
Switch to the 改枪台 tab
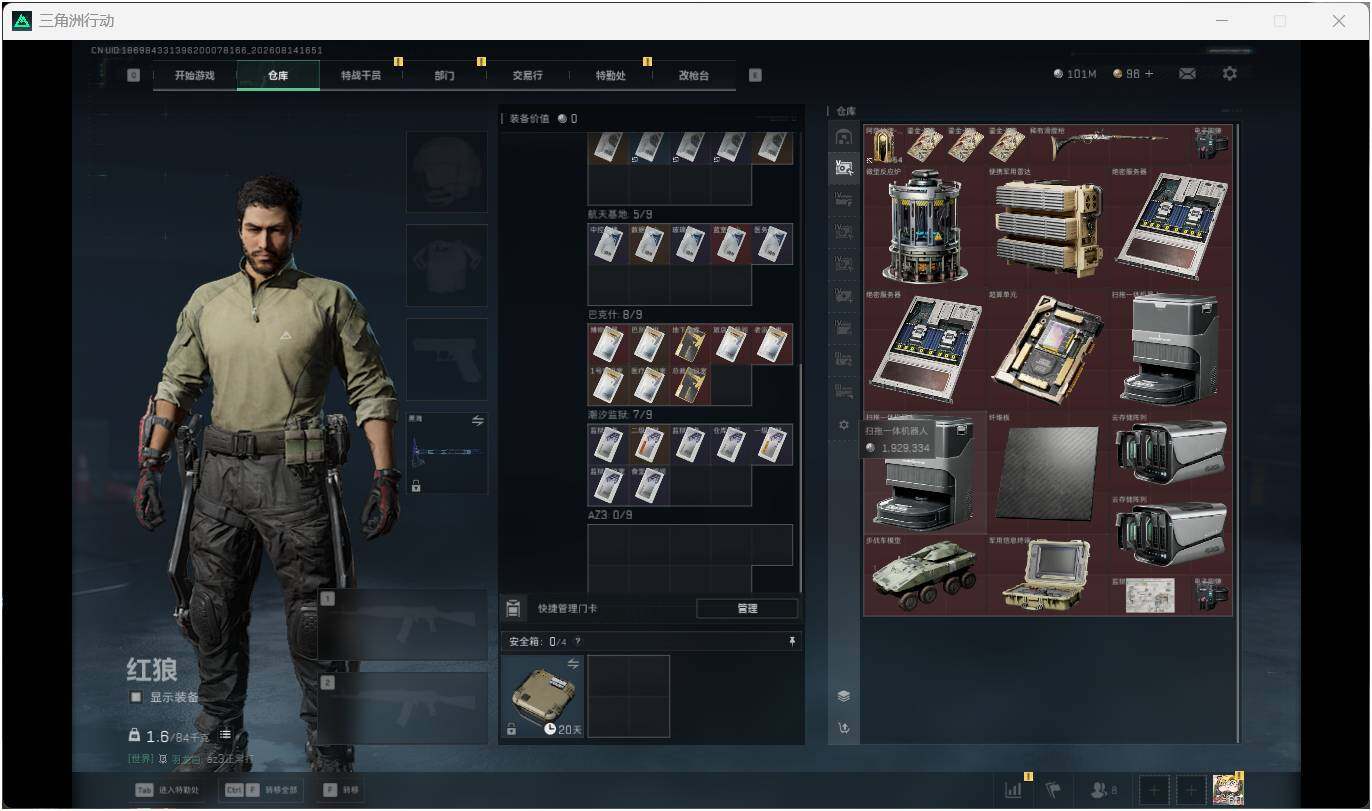(x=693, y=75)
